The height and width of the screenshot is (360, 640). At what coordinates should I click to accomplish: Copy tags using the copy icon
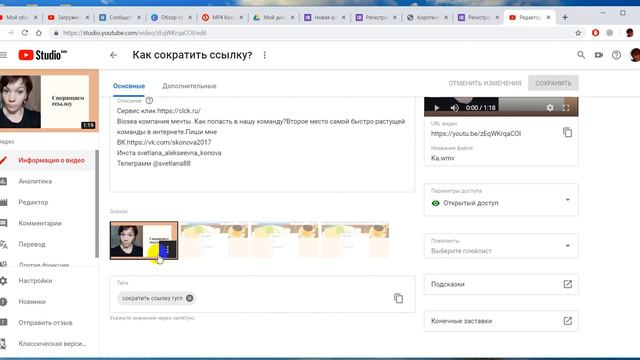(x=398, y=298)
